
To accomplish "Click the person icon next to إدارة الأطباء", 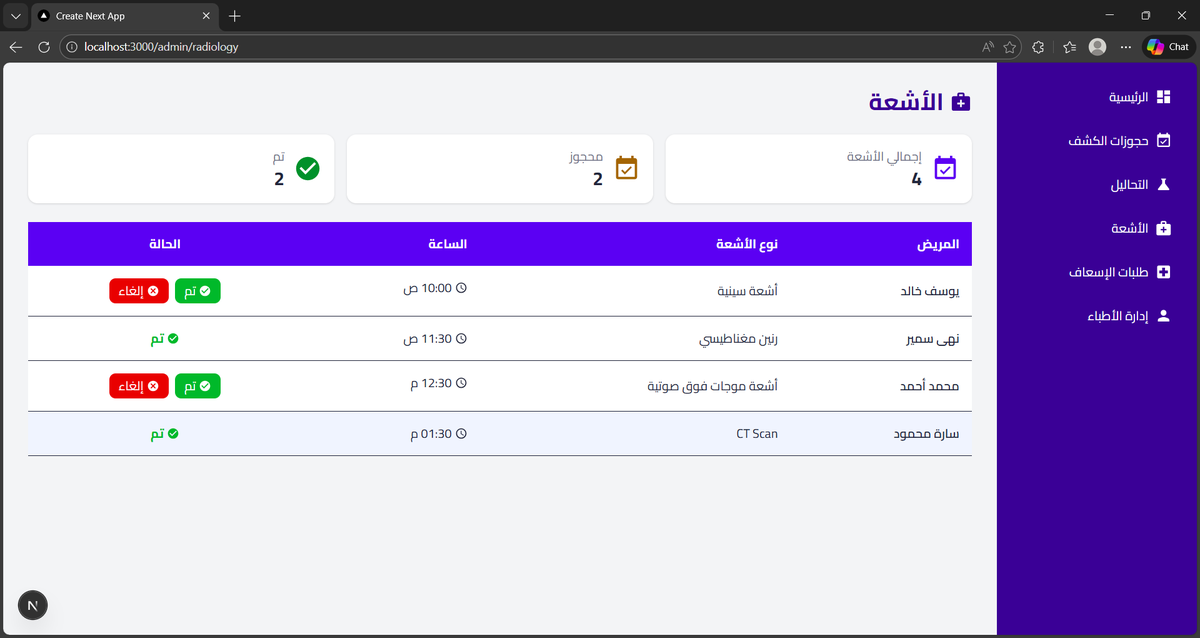I will [1163, 315].
